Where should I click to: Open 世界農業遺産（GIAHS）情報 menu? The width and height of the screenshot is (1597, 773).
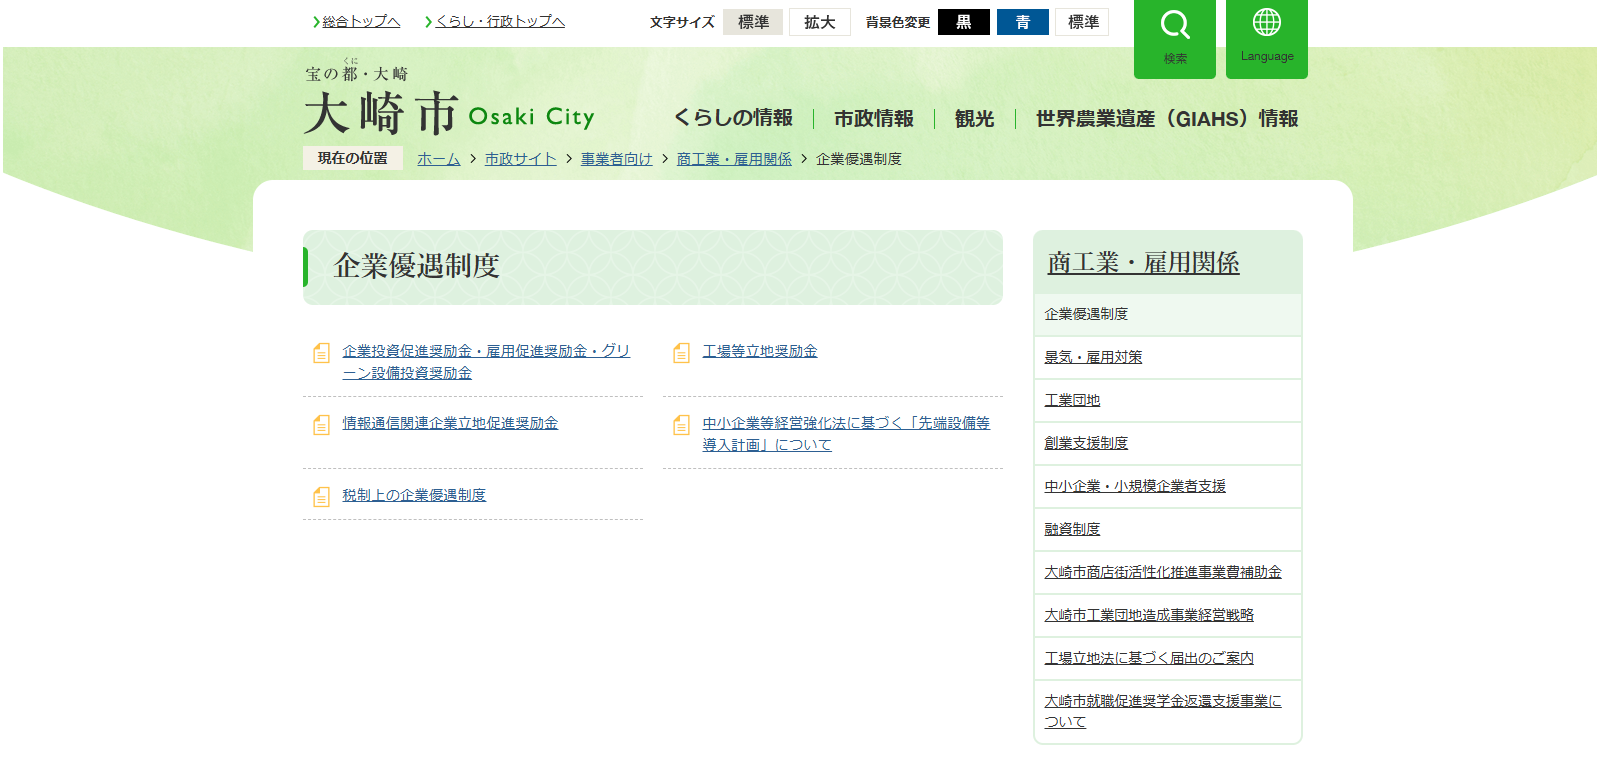pyautogui.click(x=1167, y=118)
